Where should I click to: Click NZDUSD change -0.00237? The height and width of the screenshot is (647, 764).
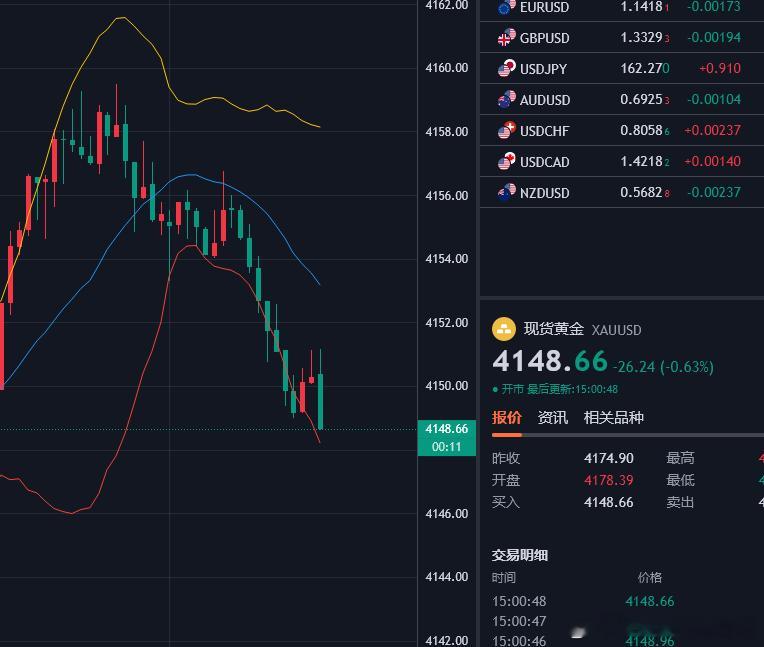point(714,192)
